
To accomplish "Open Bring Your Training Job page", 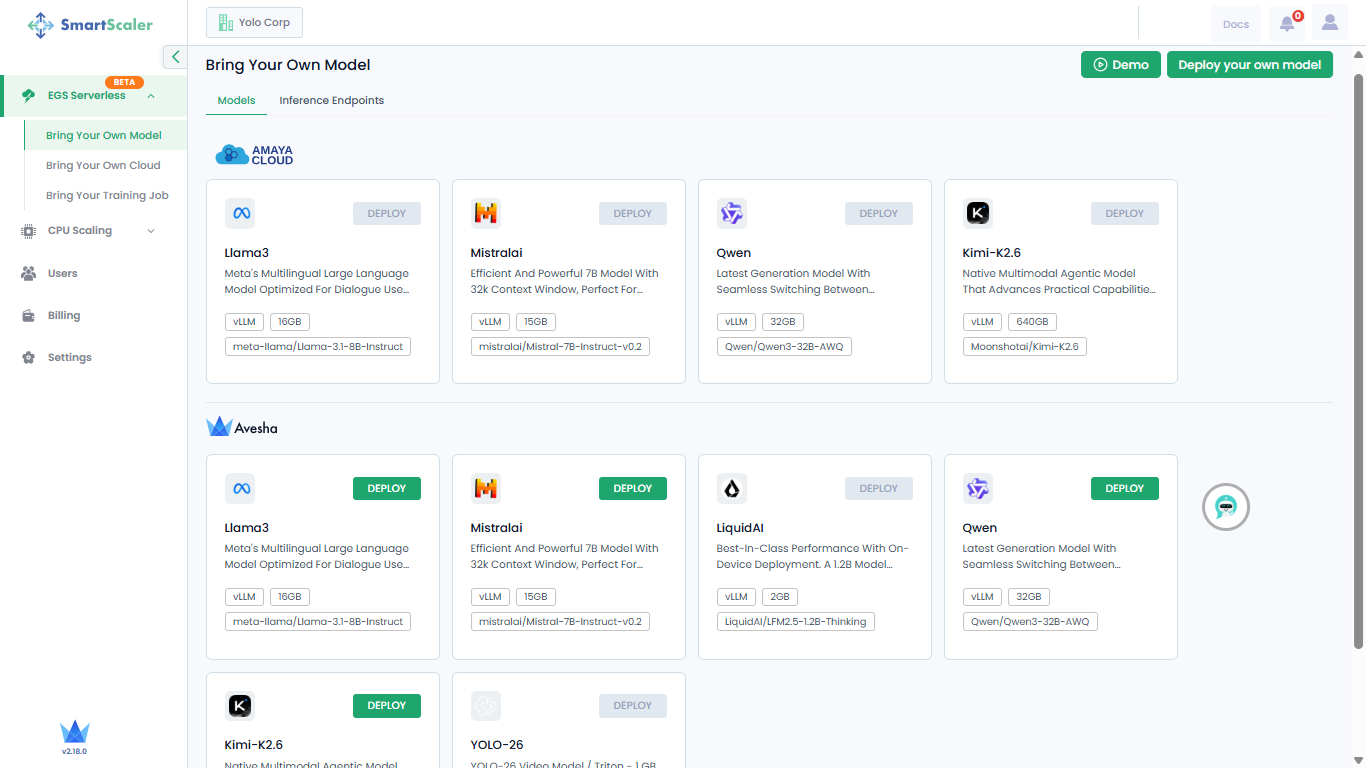I will pyautogui.click(x=107, y=196).
